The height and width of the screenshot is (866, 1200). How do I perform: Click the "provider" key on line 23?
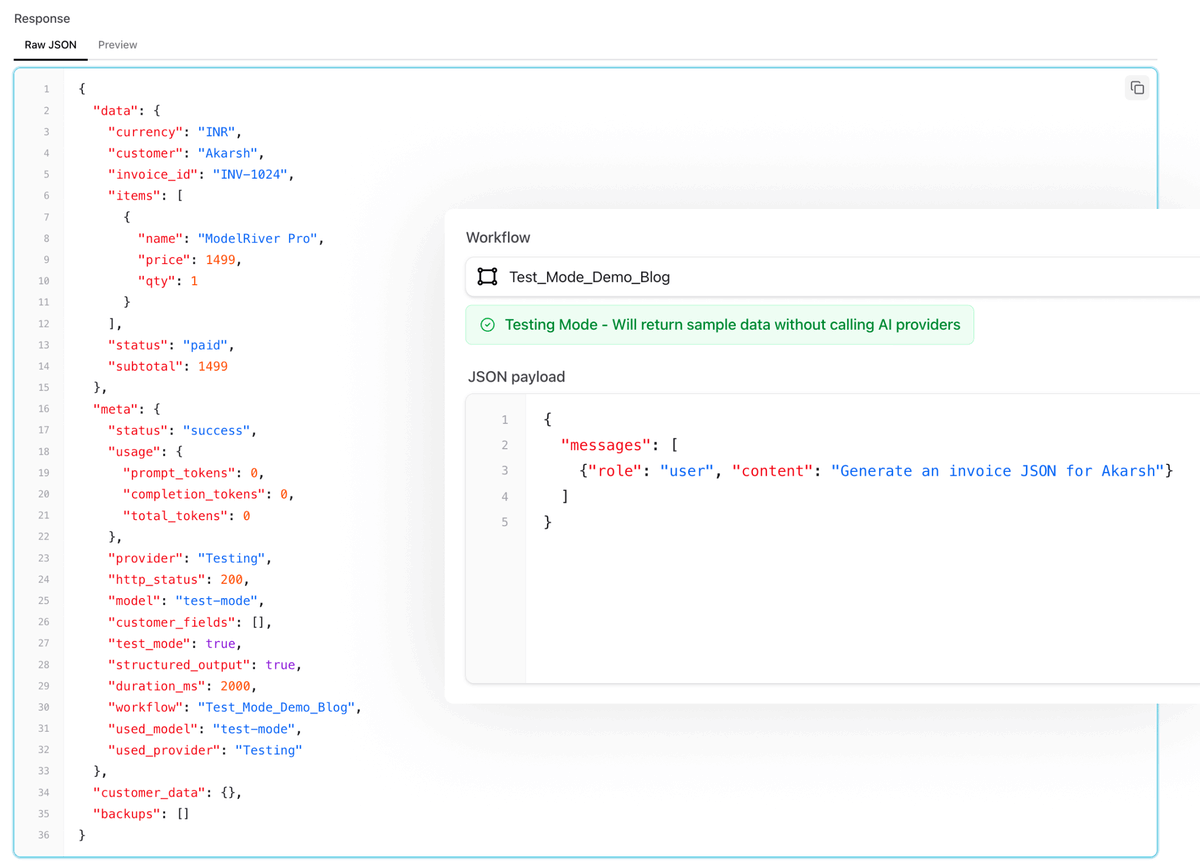point(145,558)
